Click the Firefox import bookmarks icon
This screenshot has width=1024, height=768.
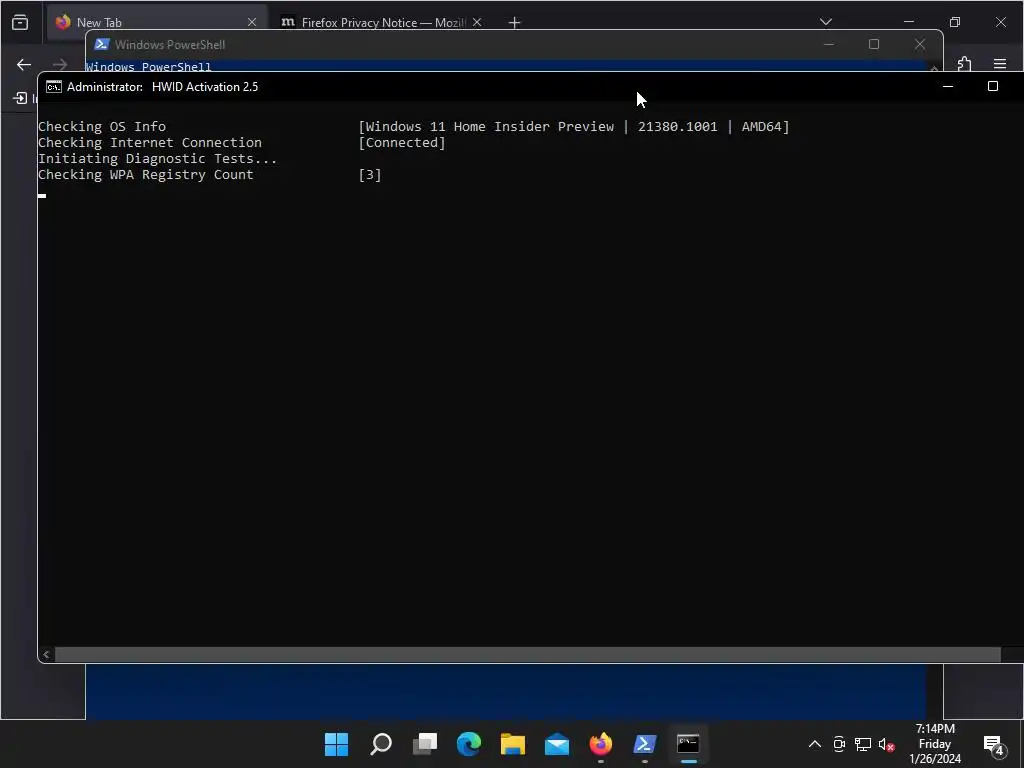pos(20,98)
